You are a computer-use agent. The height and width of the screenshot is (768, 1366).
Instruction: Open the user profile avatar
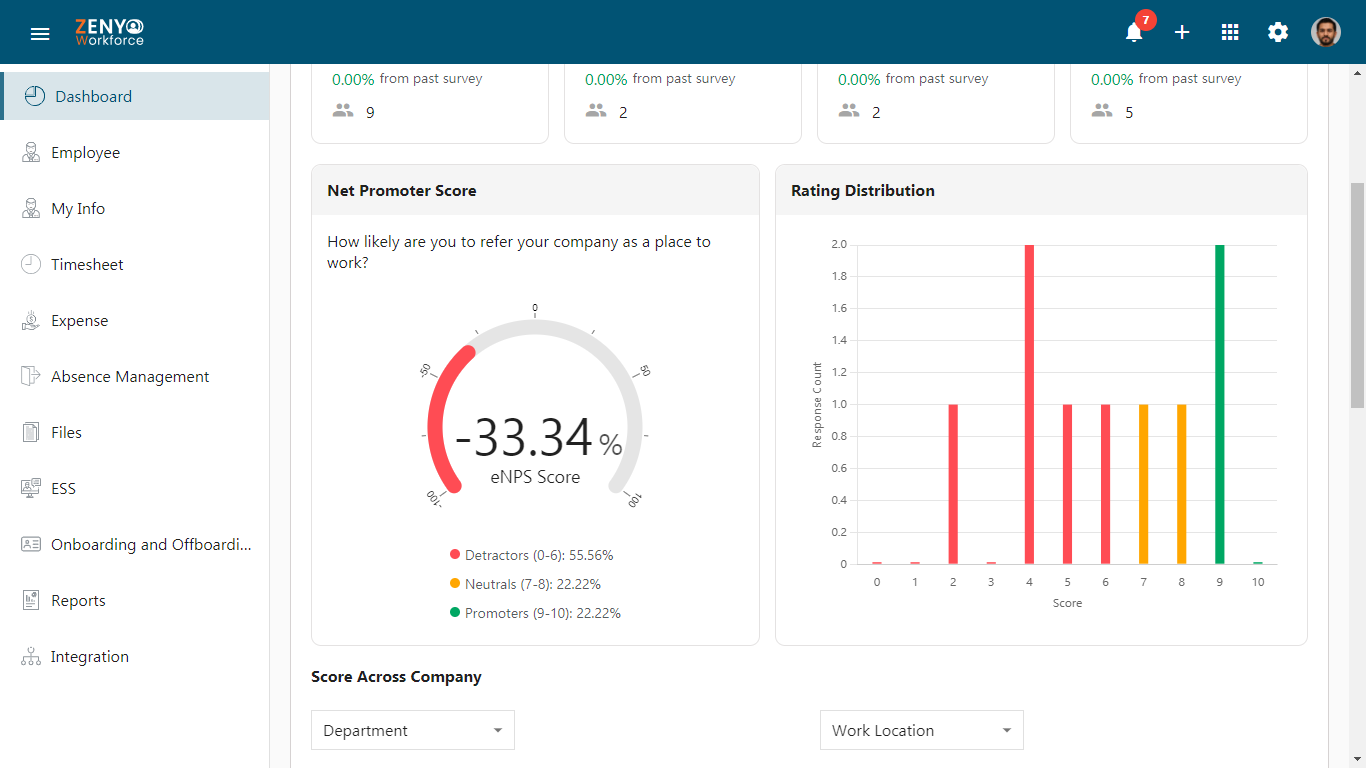click(1326, 32)
